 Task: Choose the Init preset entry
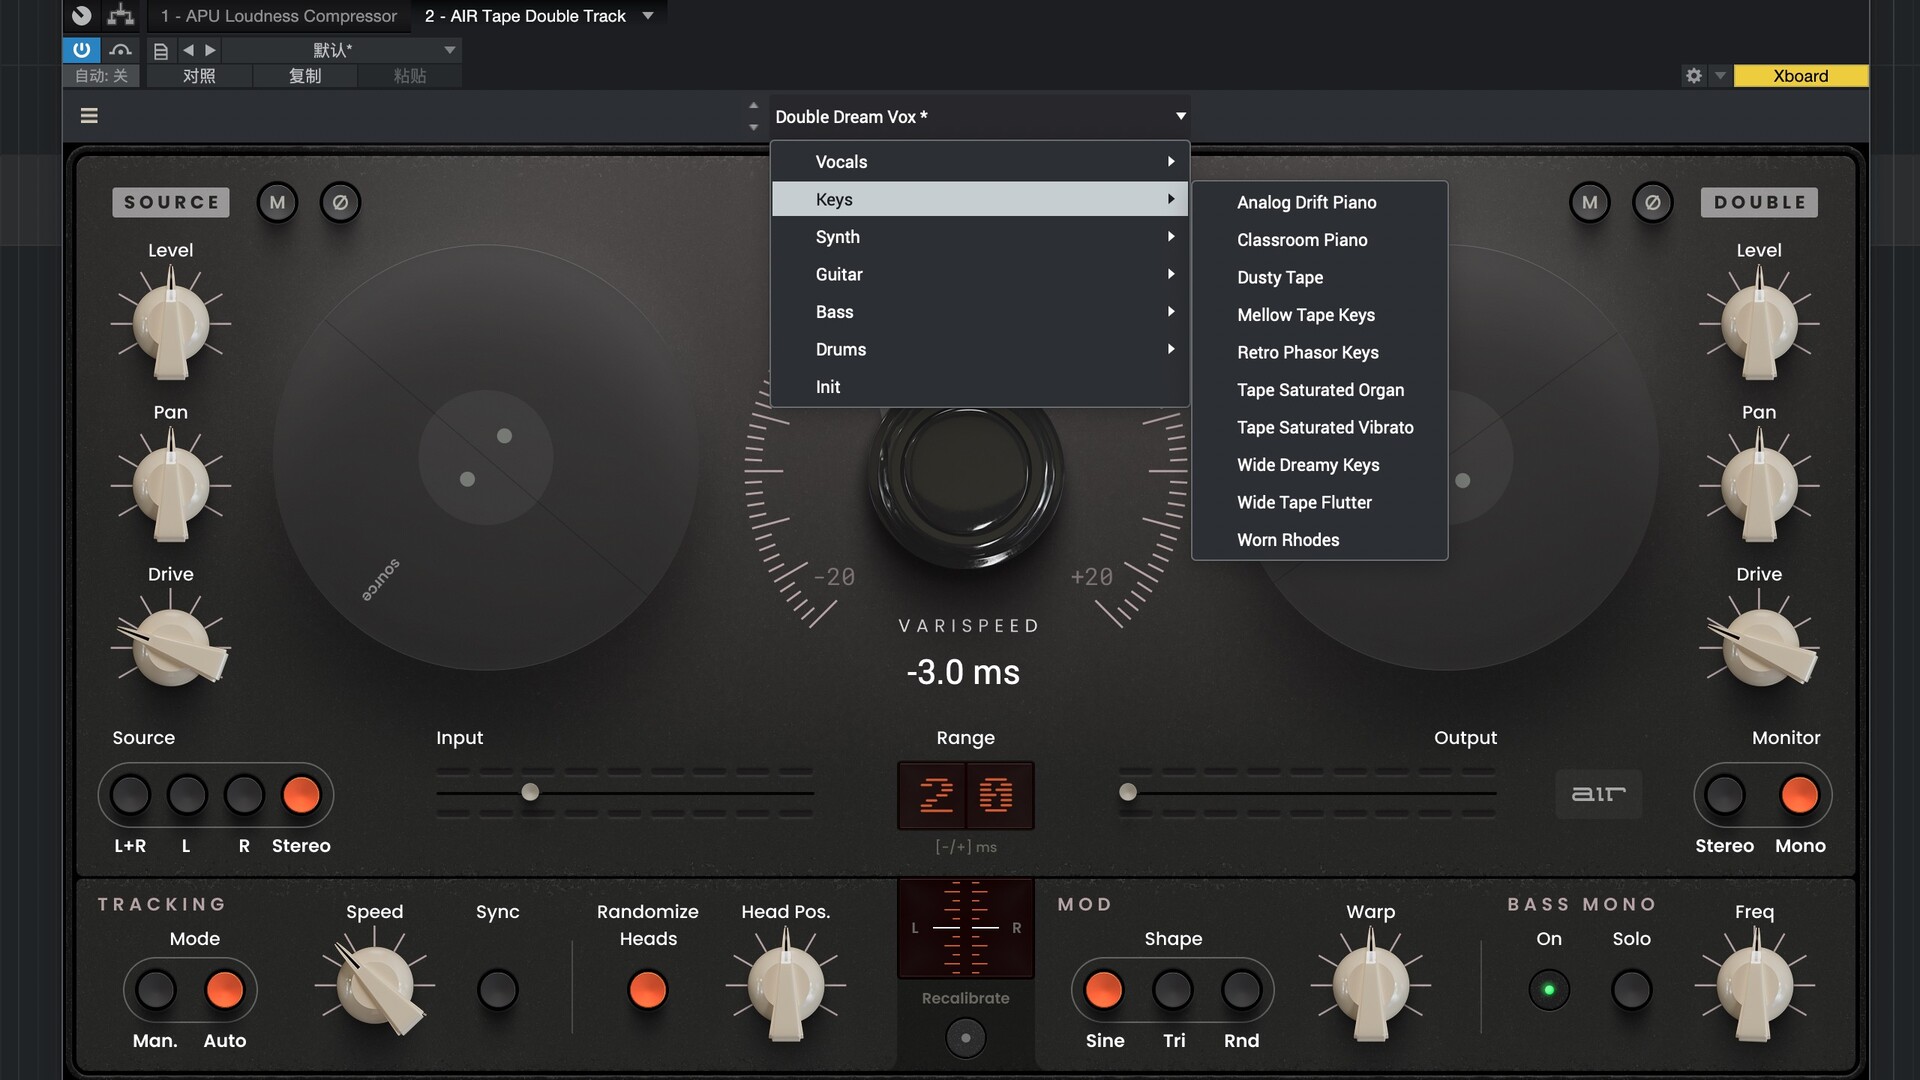click(828, 387)
